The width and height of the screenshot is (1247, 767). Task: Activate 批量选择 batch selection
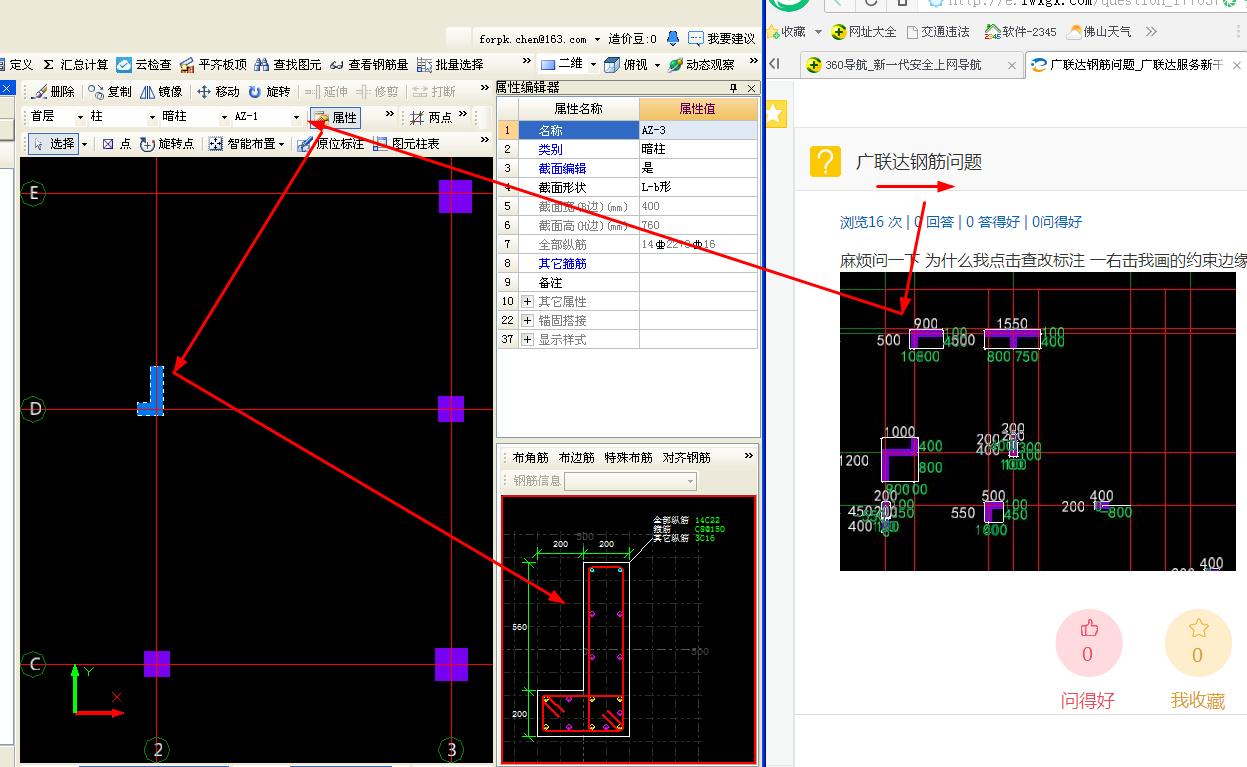[x=450, y=65]
